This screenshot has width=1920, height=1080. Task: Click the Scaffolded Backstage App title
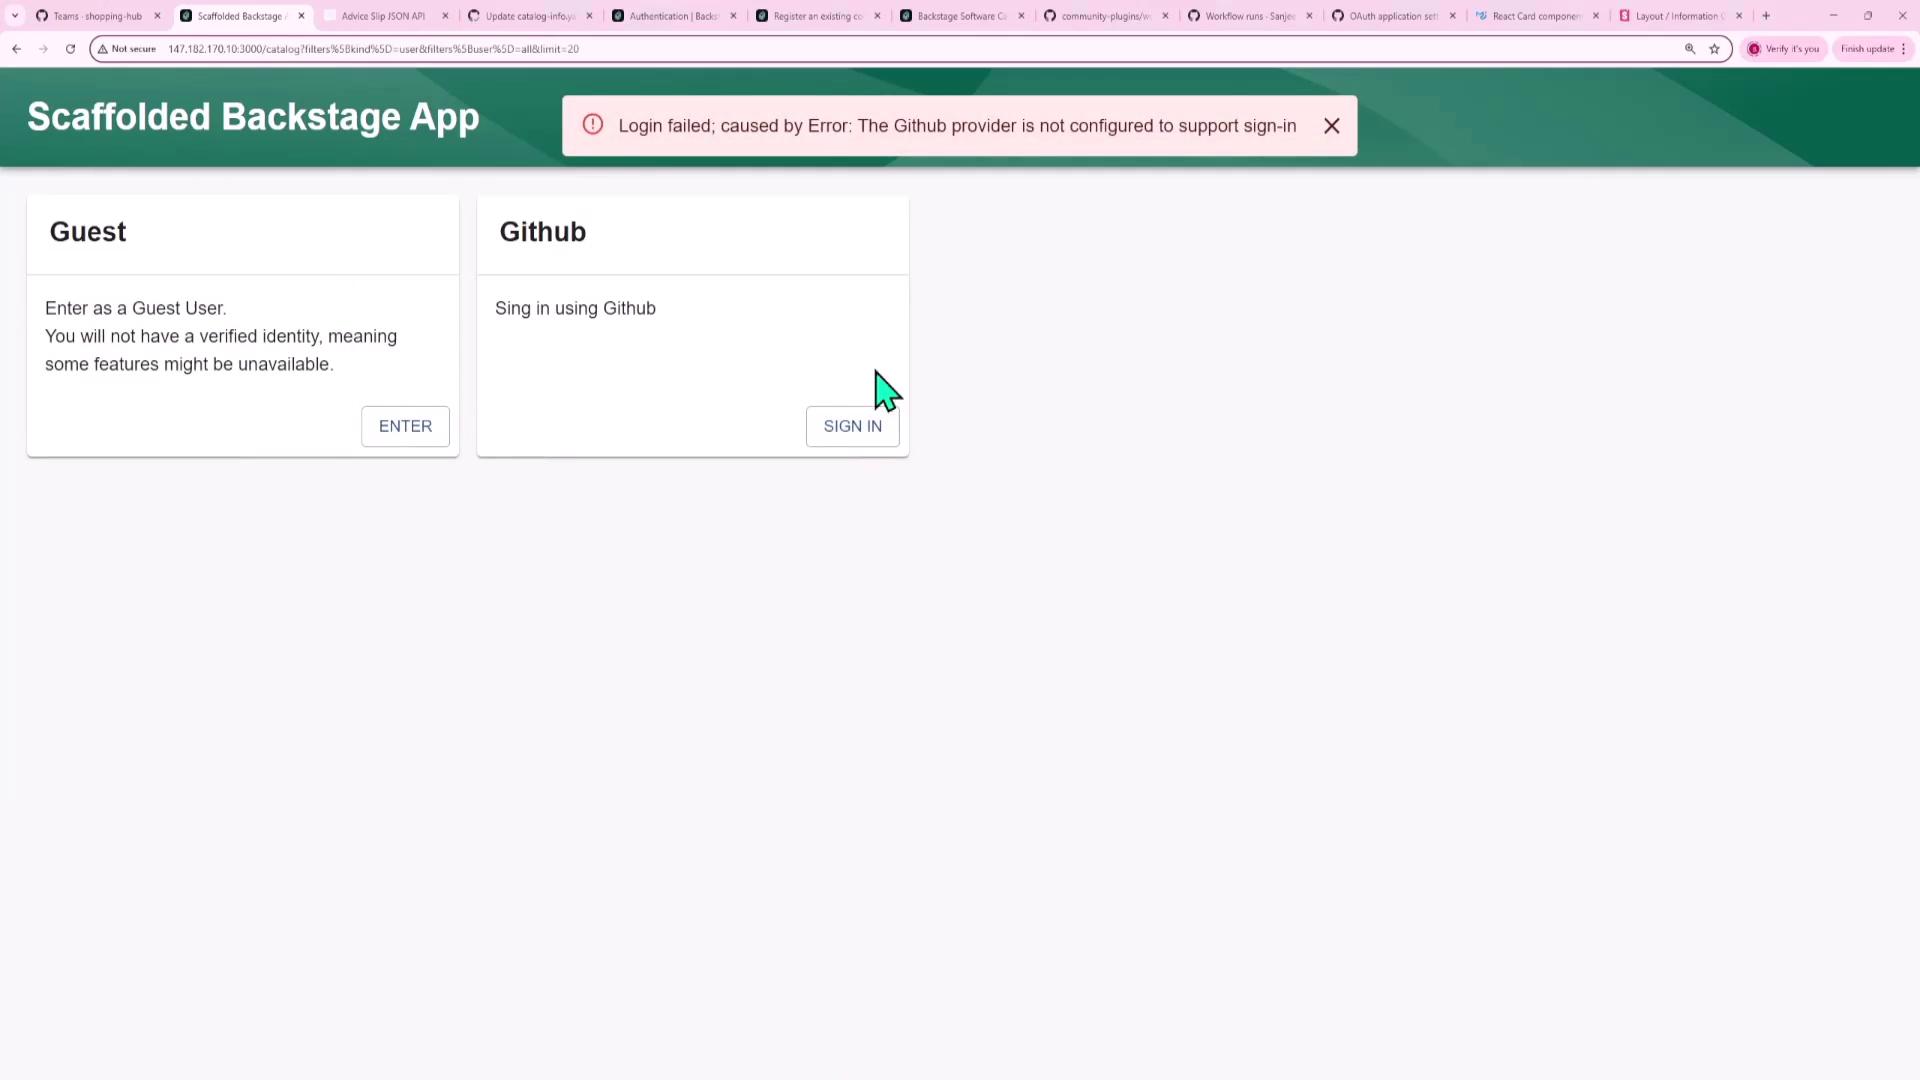[253, 117]
